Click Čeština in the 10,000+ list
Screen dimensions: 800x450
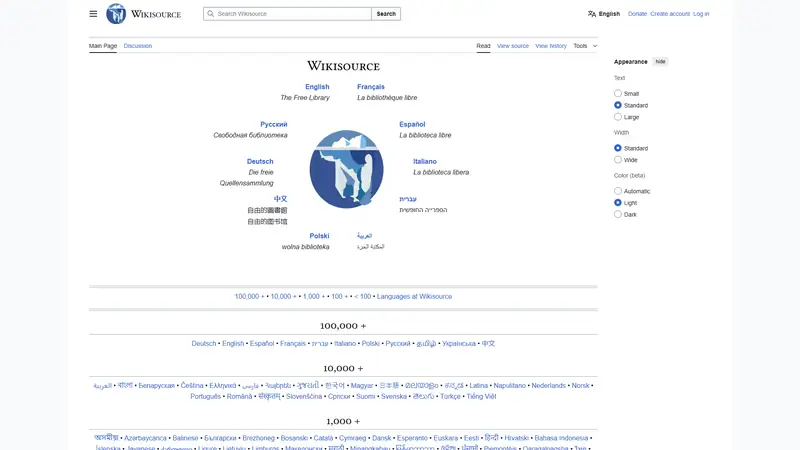[192, 386]
